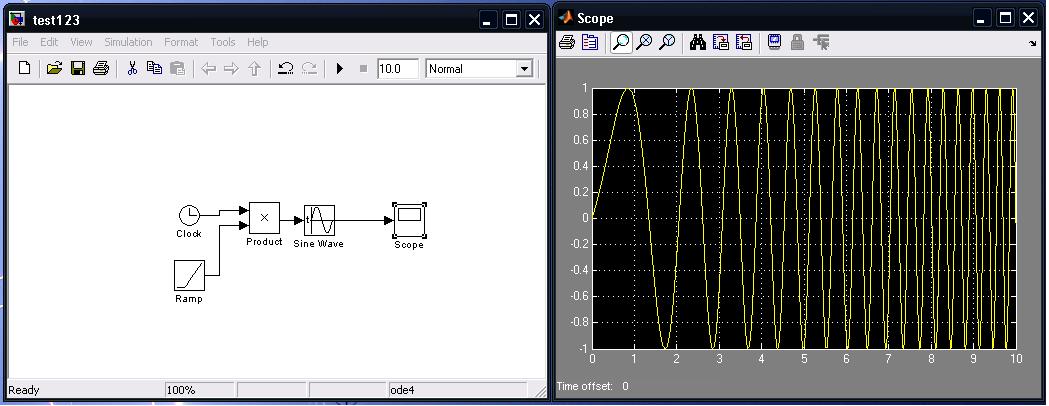The image size is (1049, 406).
Task: Toggle the Zoom tool in Scope
Action: pyautogui.click(x=621, y=43)
